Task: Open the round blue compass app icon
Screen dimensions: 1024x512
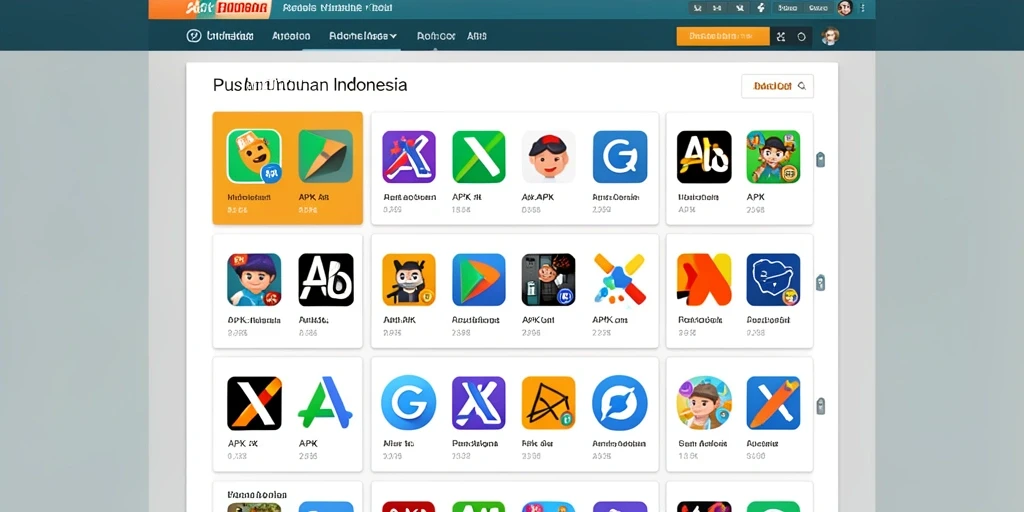Action: click(620, 403)
